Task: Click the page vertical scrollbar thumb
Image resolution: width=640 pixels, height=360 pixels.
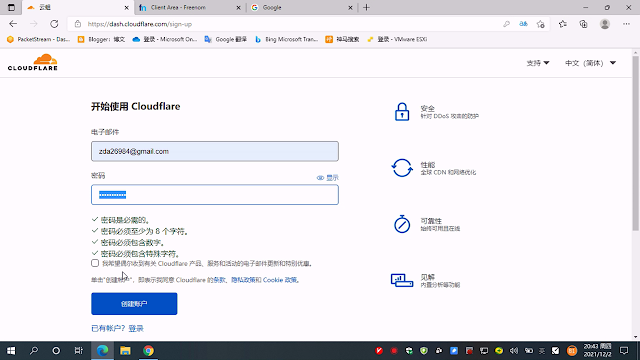Action: click(x=636, y=143)
